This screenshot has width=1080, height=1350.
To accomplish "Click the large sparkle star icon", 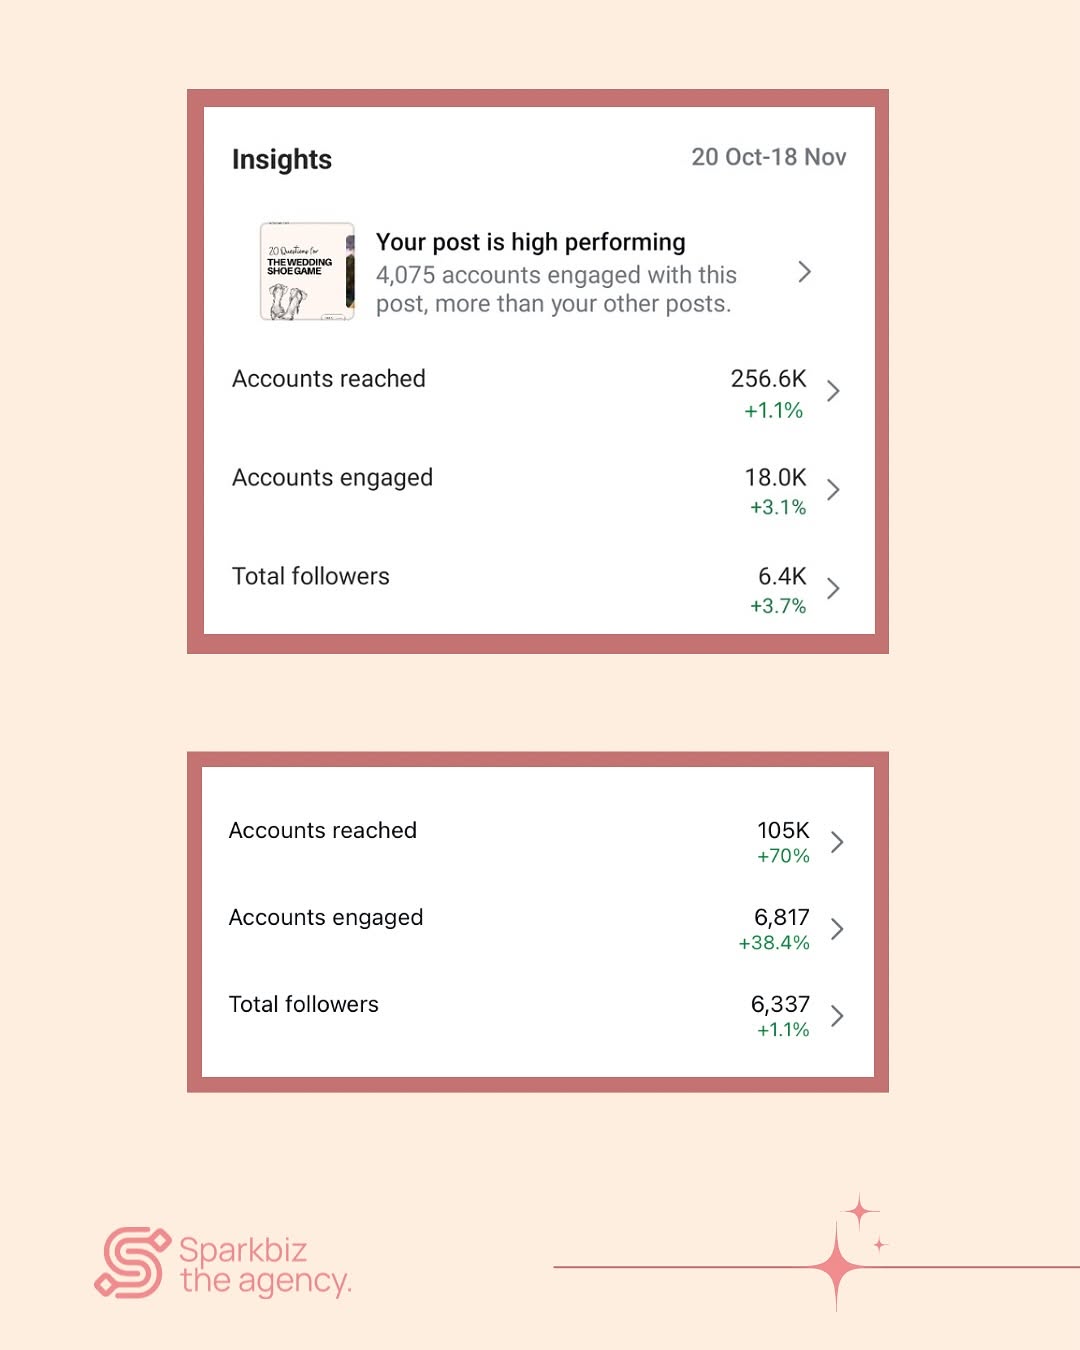I will (x=837, y=1267).
